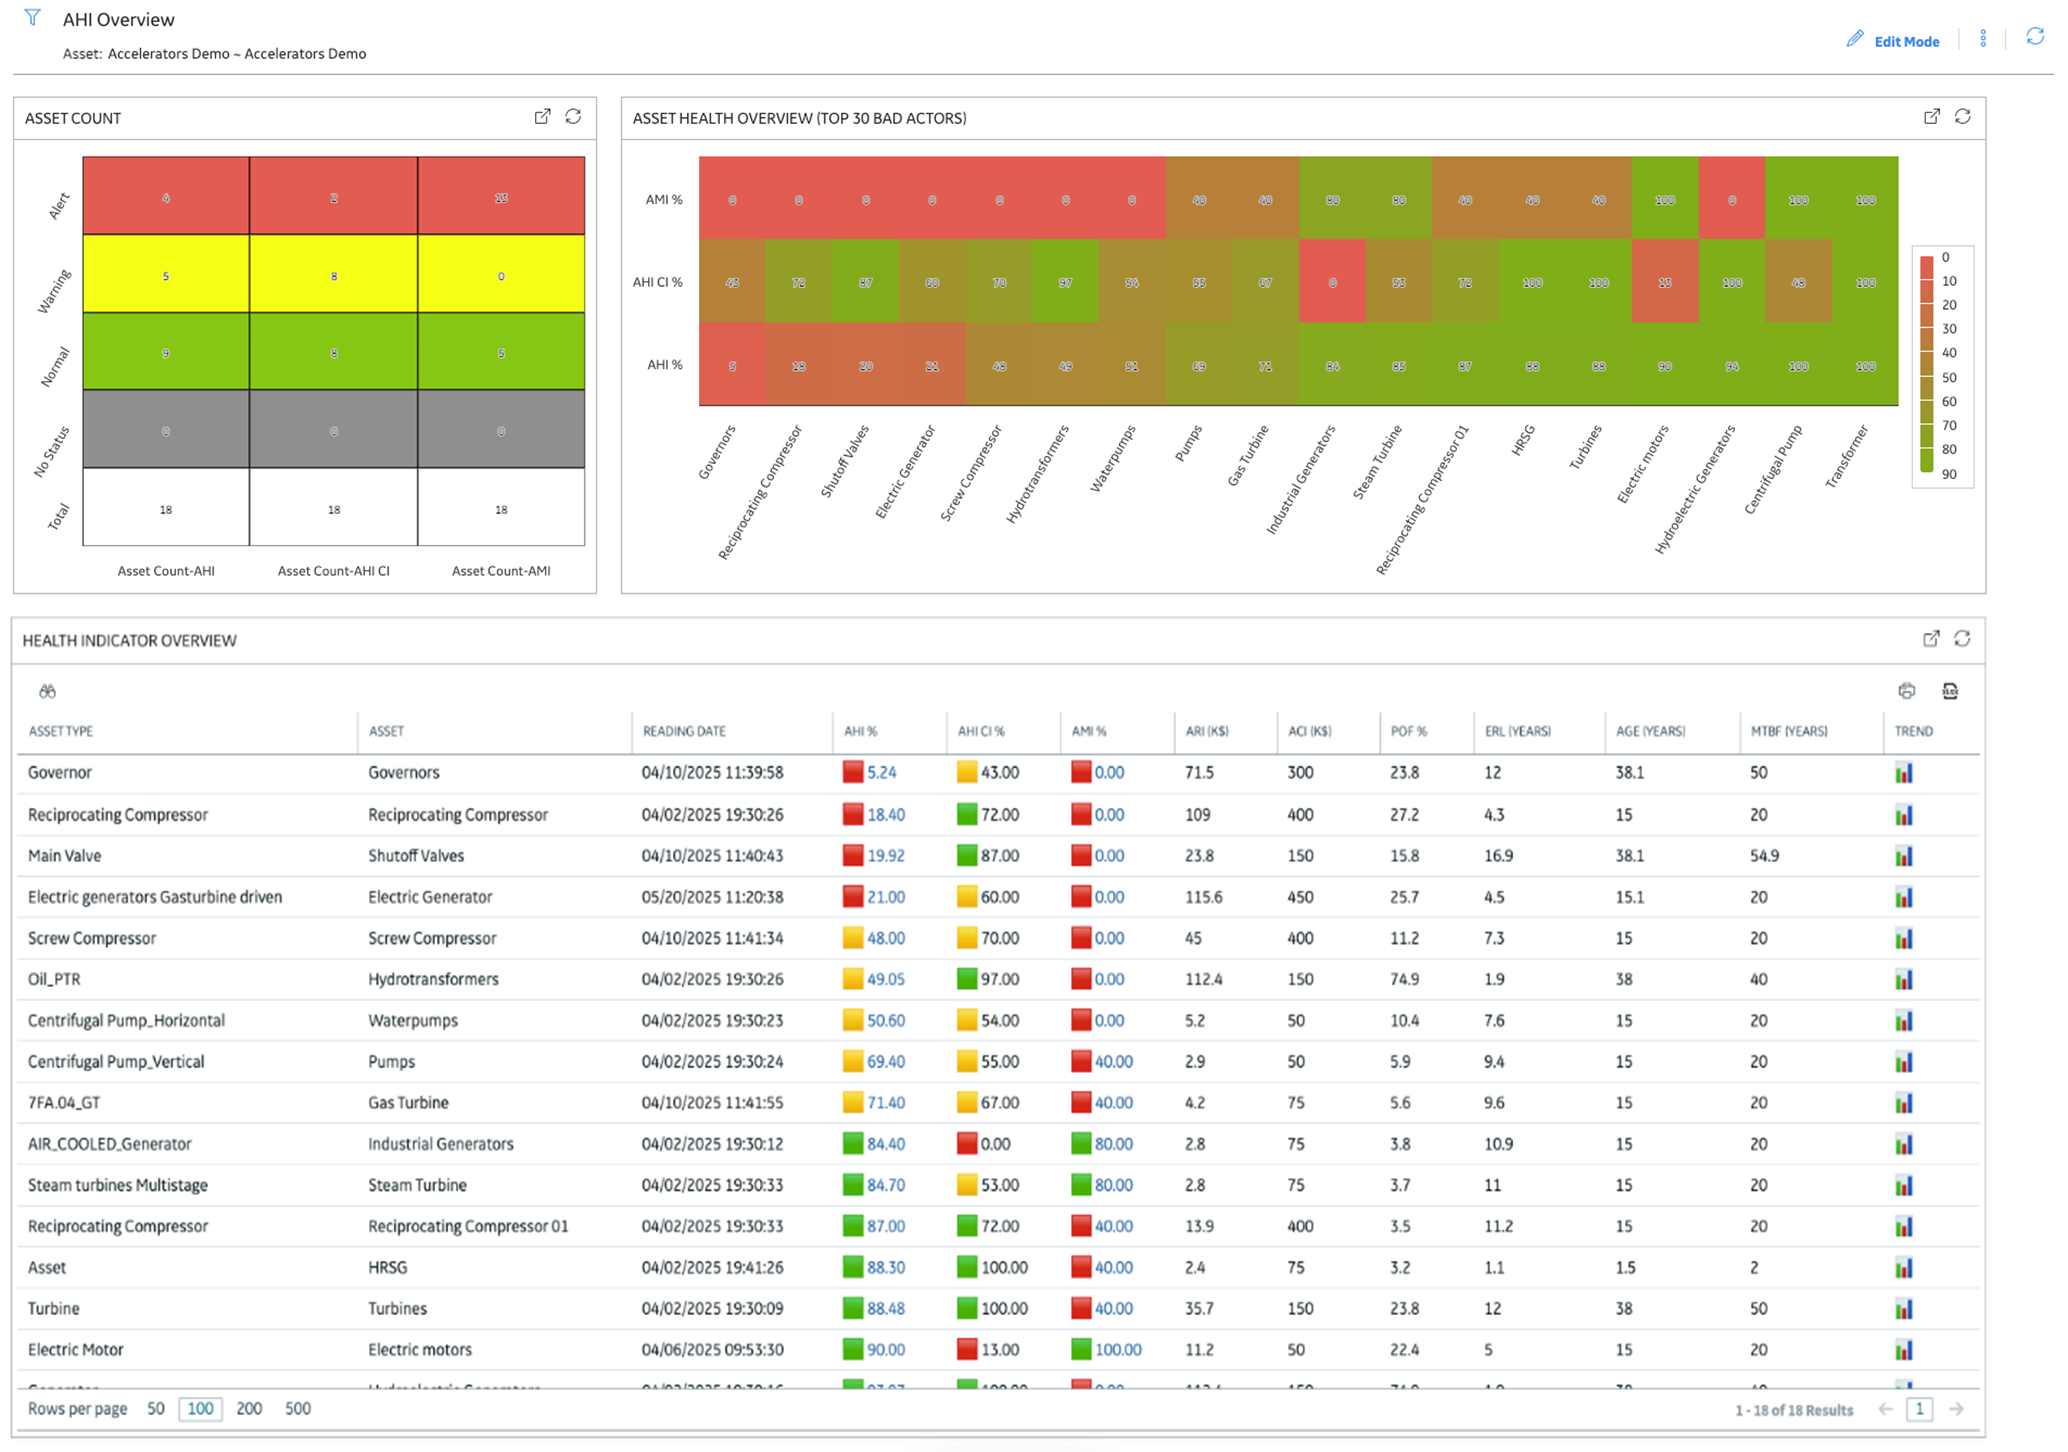Viewport: 2068px width, 1452px height.
Task: Set rows per page to 200
Action: coord(249,1409)
